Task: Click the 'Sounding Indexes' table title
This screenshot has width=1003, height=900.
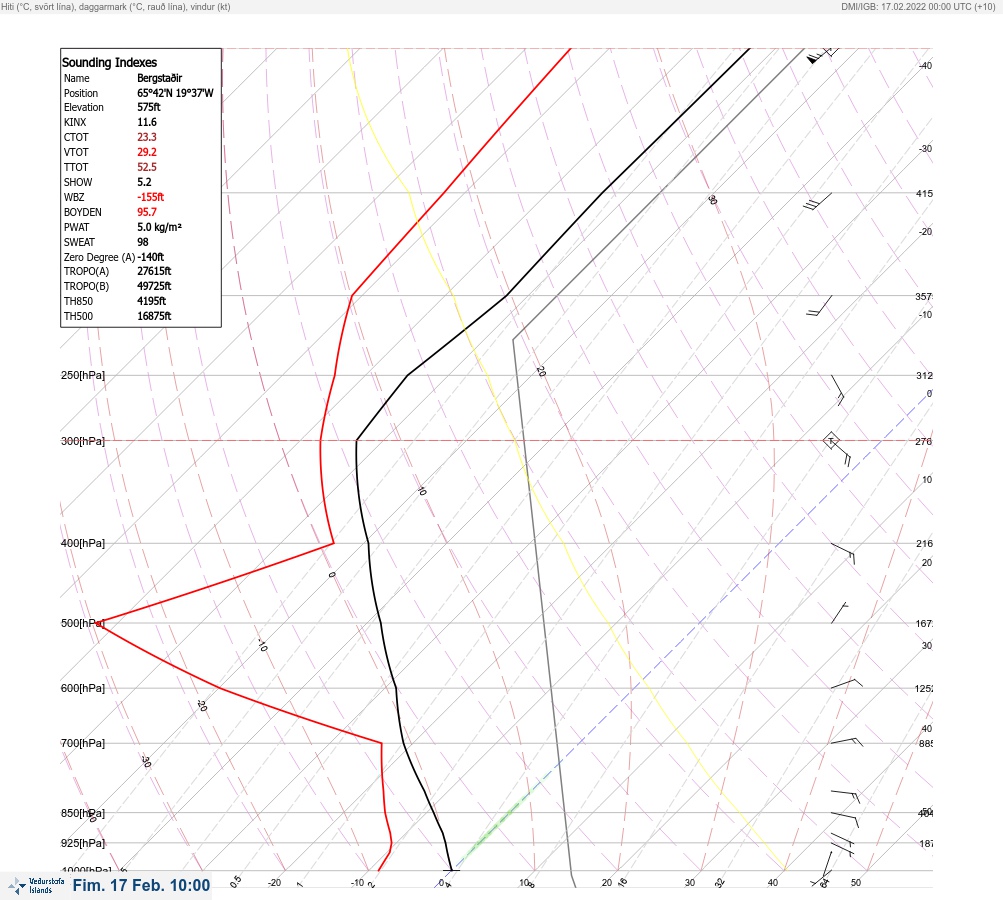Action: point(109,63)
